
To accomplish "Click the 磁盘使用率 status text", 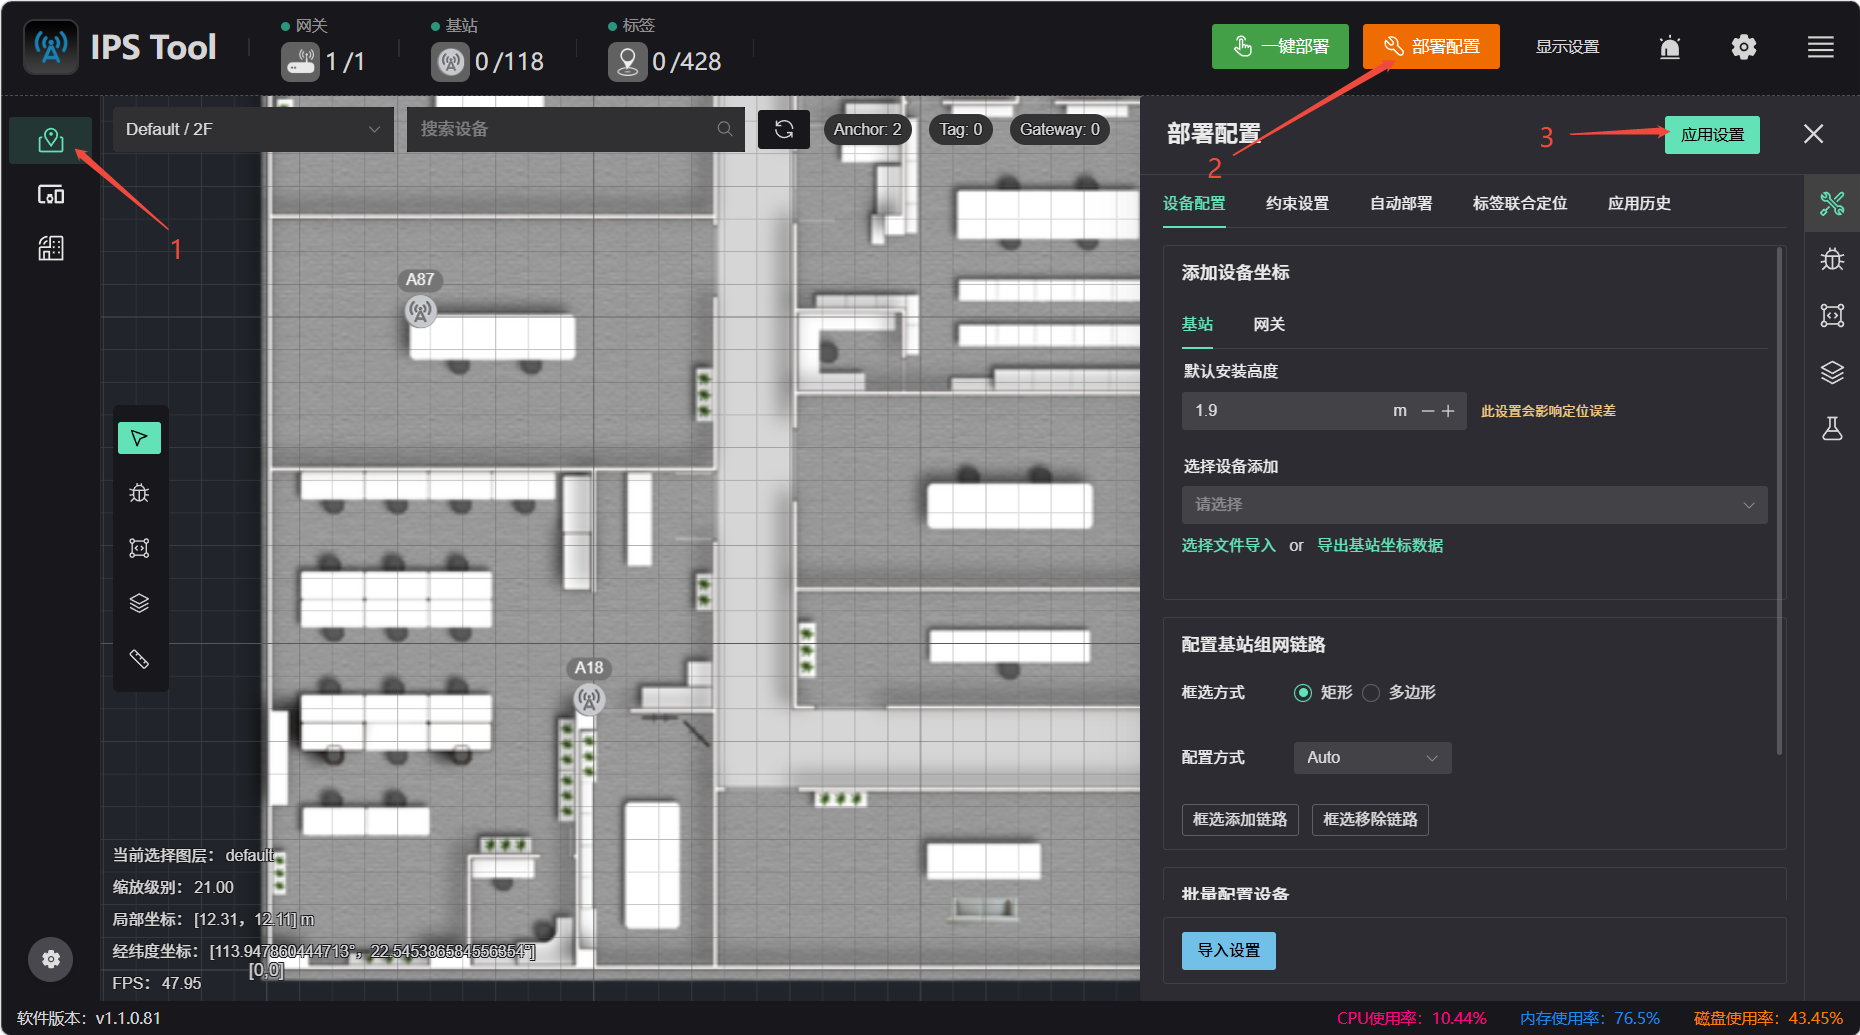I will tap(1768, 1018).
